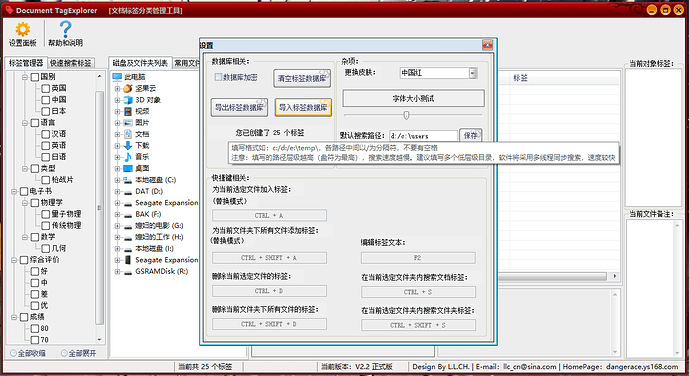
Task: Click the 导入标签数据库 button
Action: tap(303, 107)
